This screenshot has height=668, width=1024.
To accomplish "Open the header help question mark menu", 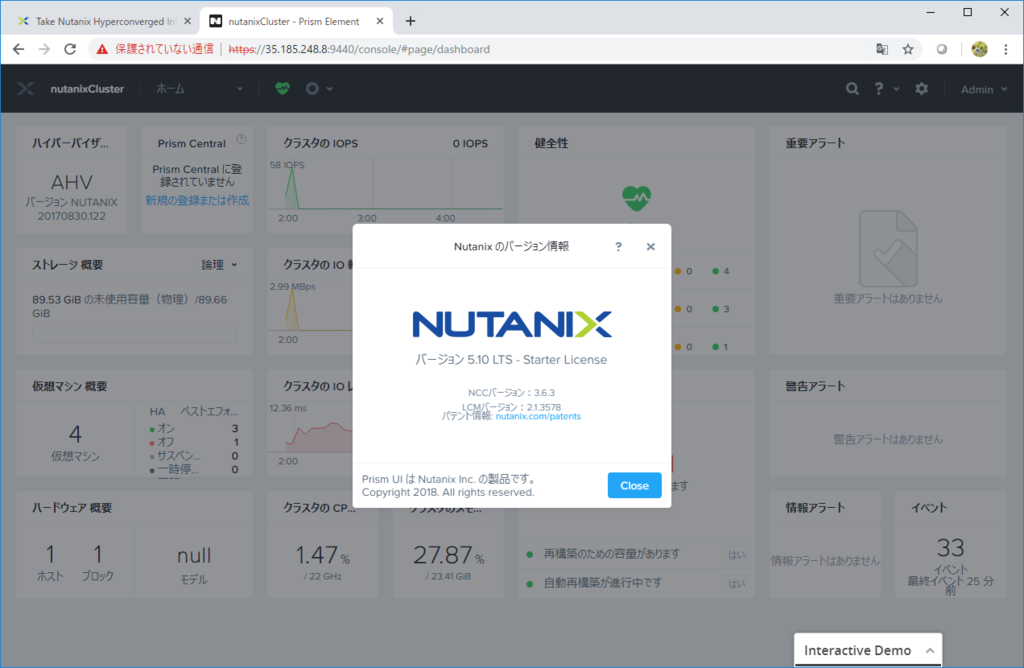I will pos(886,89).
